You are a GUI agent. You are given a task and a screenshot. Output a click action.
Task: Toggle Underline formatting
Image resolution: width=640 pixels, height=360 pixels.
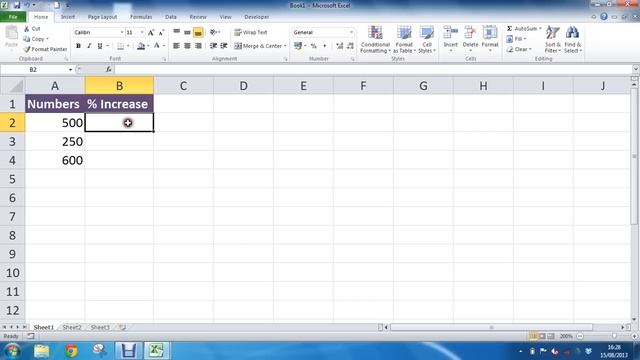[100, 46]
